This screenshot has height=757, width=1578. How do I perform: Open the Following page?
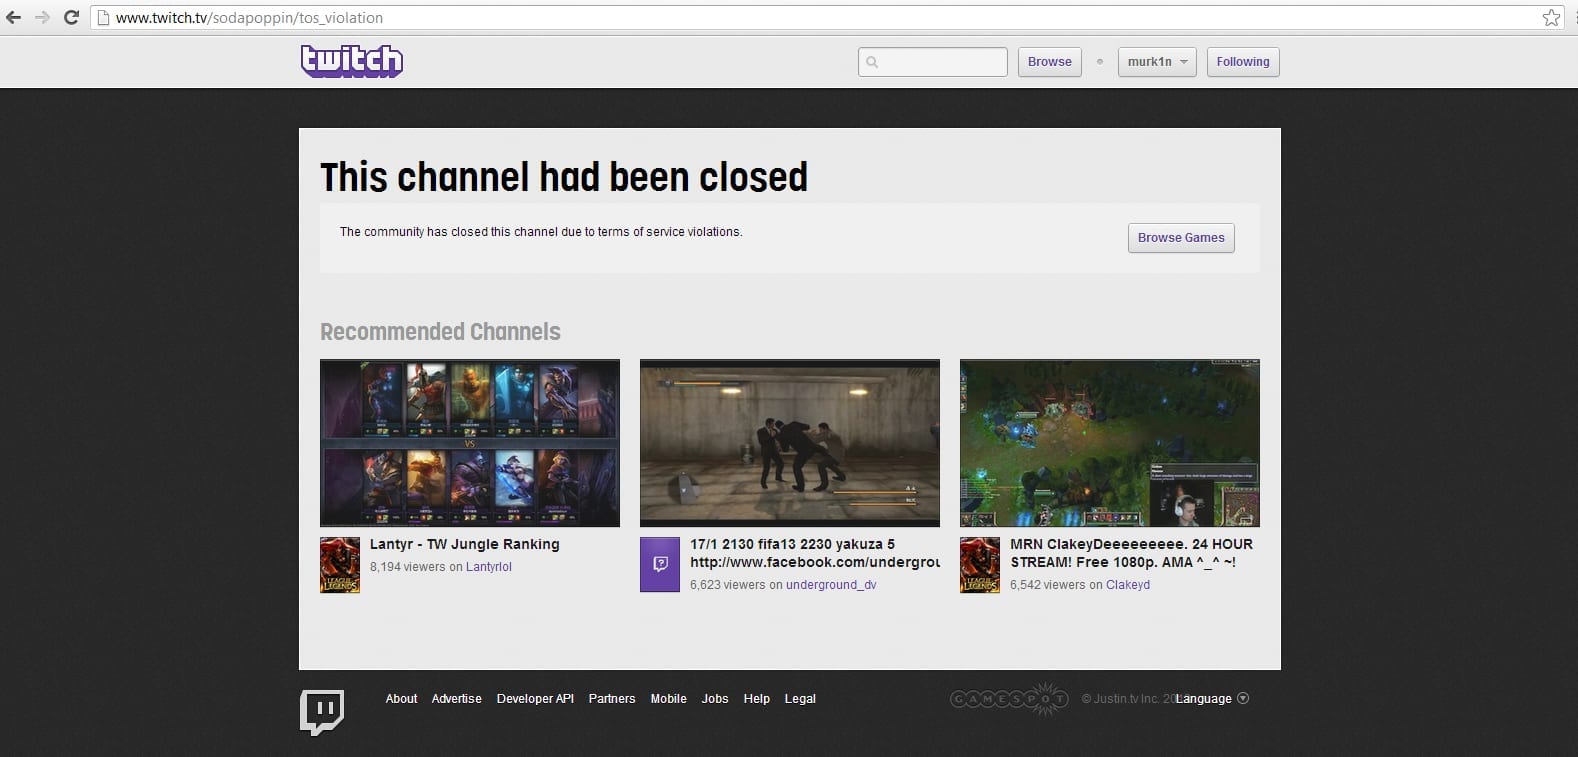(1243, 62)
